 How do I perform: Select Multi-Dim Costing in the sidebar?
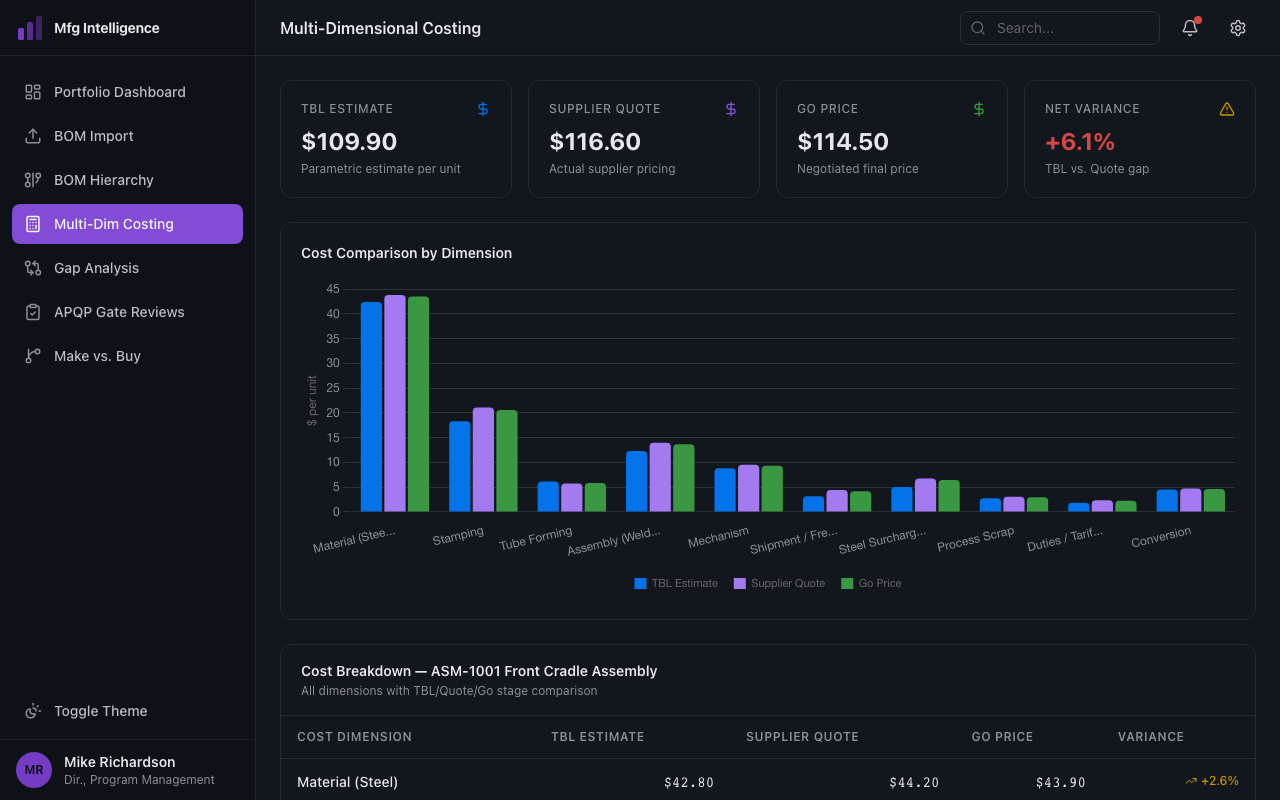pyautogui.click(x=127, y=223)
